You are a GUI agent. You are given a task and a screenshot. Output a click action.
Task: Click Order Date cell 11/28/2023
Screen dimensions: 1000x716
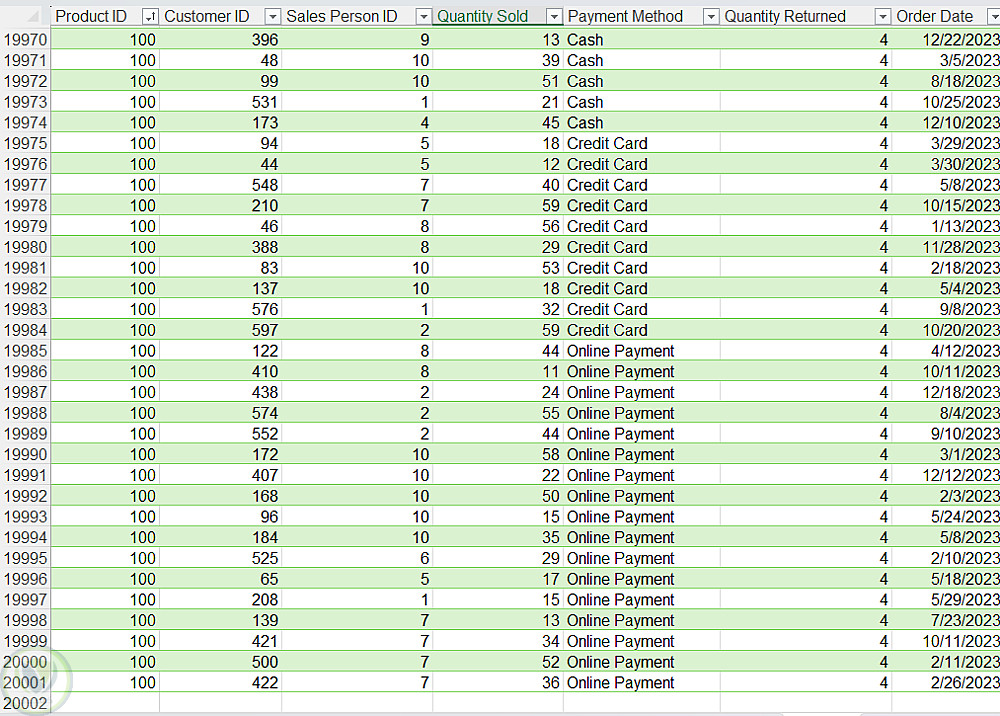pyautogui.click(x=946, y=247)
